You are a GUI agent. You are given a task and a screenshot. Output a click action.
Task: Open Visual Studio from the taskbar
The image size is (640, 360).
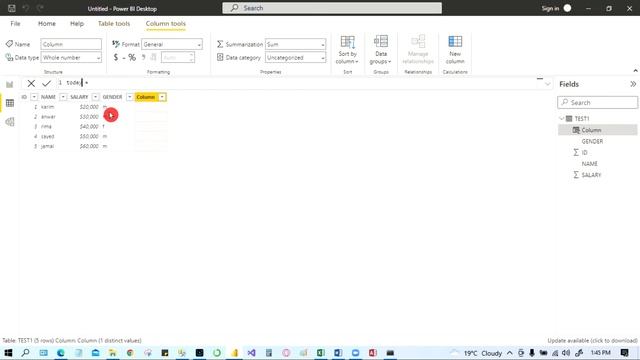click(x=251, y=353)
